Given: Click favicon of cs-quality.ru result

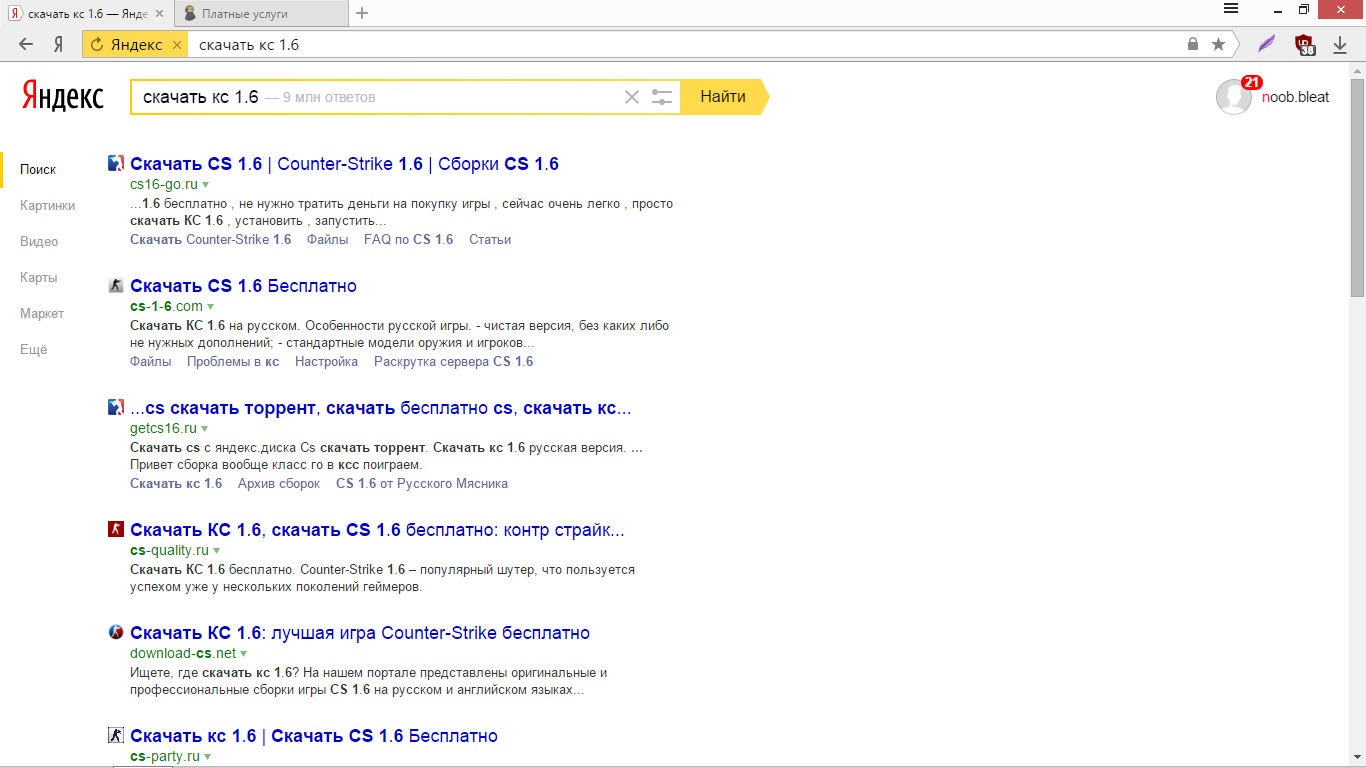Looking at the screenshot, I should 116,529.
